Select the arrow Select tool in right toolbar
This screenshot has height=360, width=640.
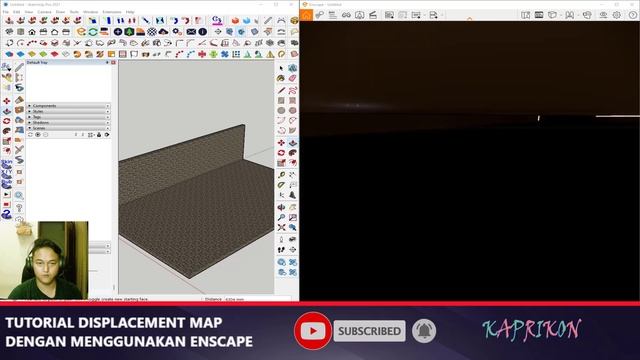(281, 68)
